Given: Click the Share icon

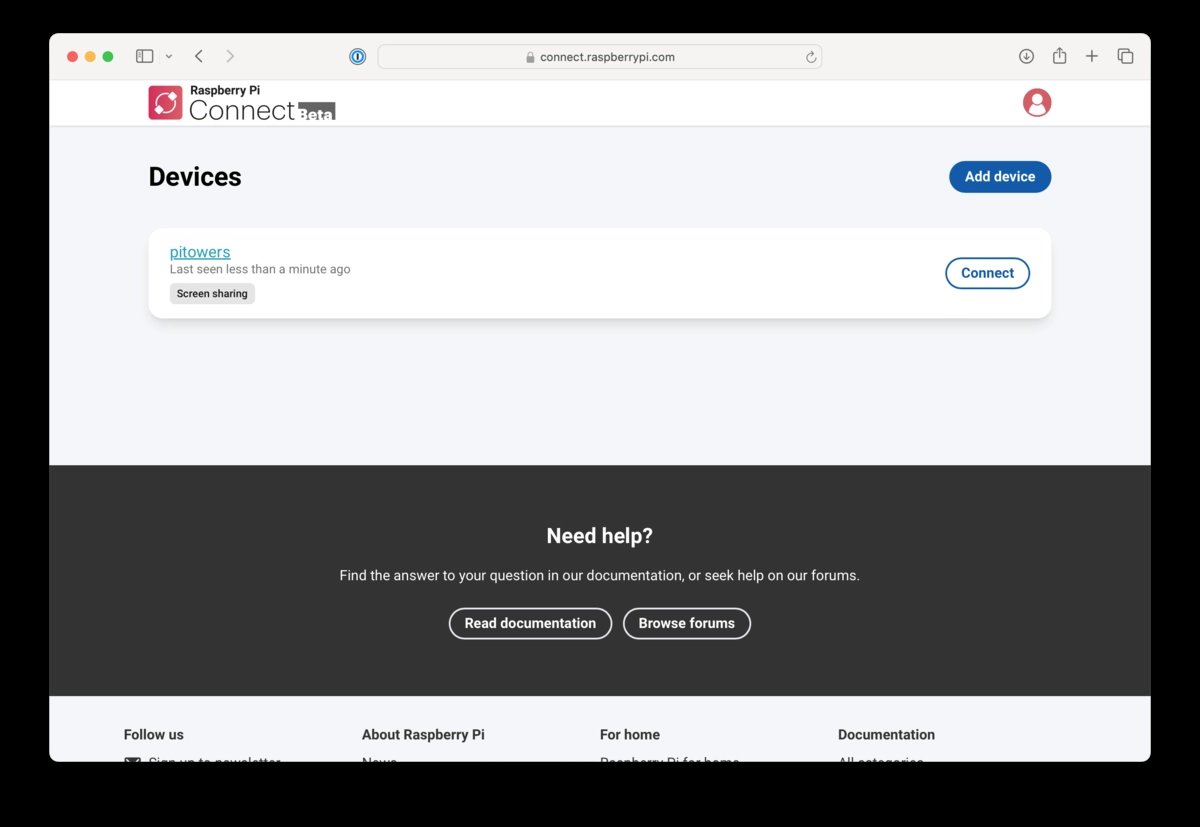Looking at the screenshot, I should point(1059,56).
